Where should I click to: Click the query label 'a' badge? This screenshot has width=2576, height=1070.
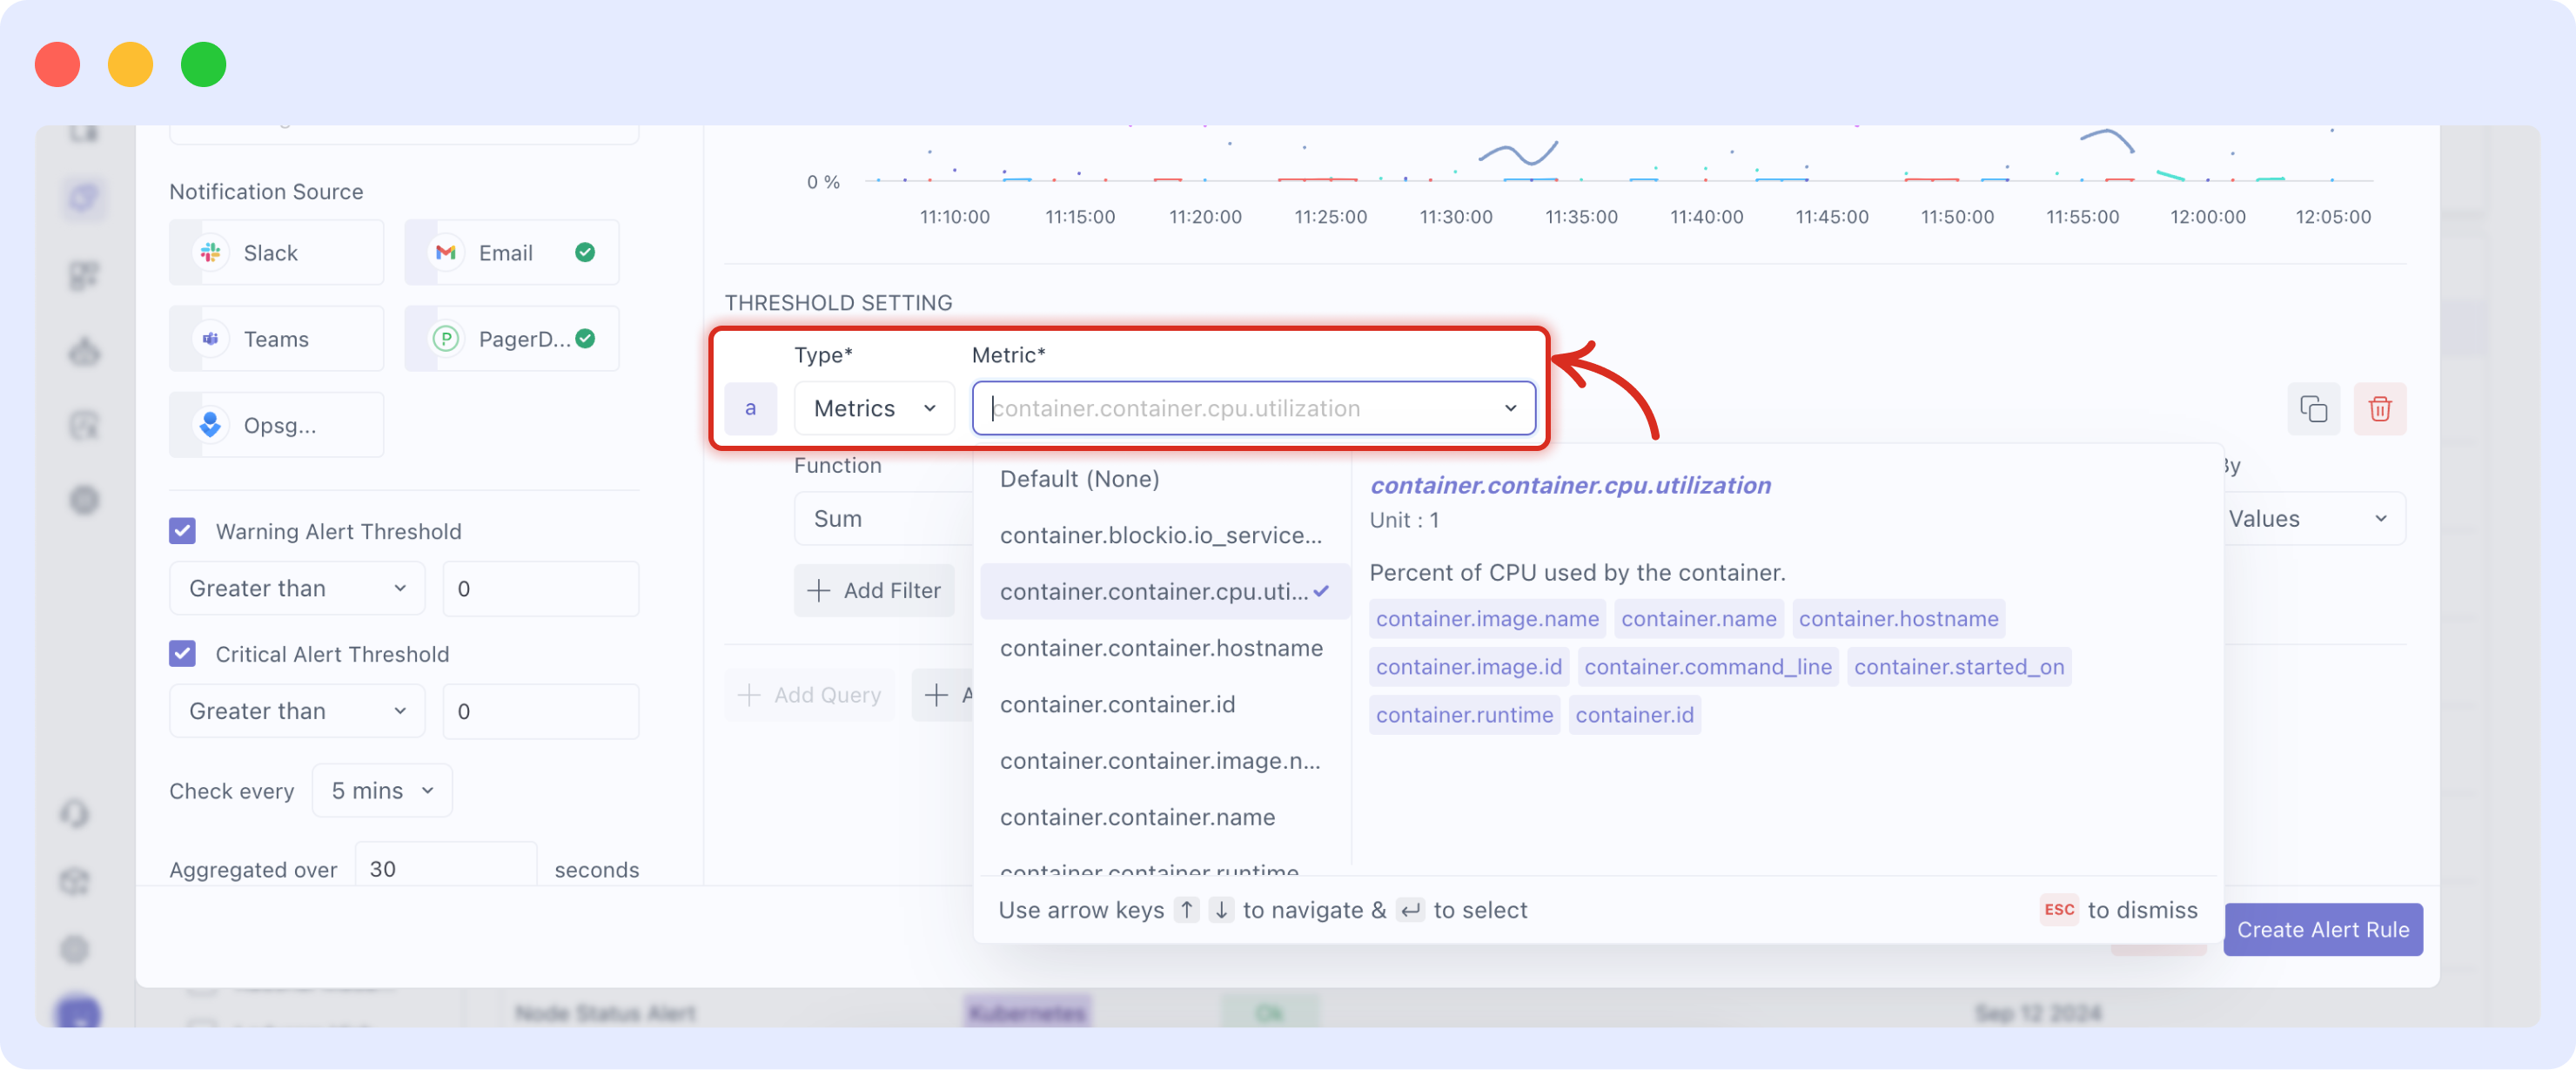point(750,408)
